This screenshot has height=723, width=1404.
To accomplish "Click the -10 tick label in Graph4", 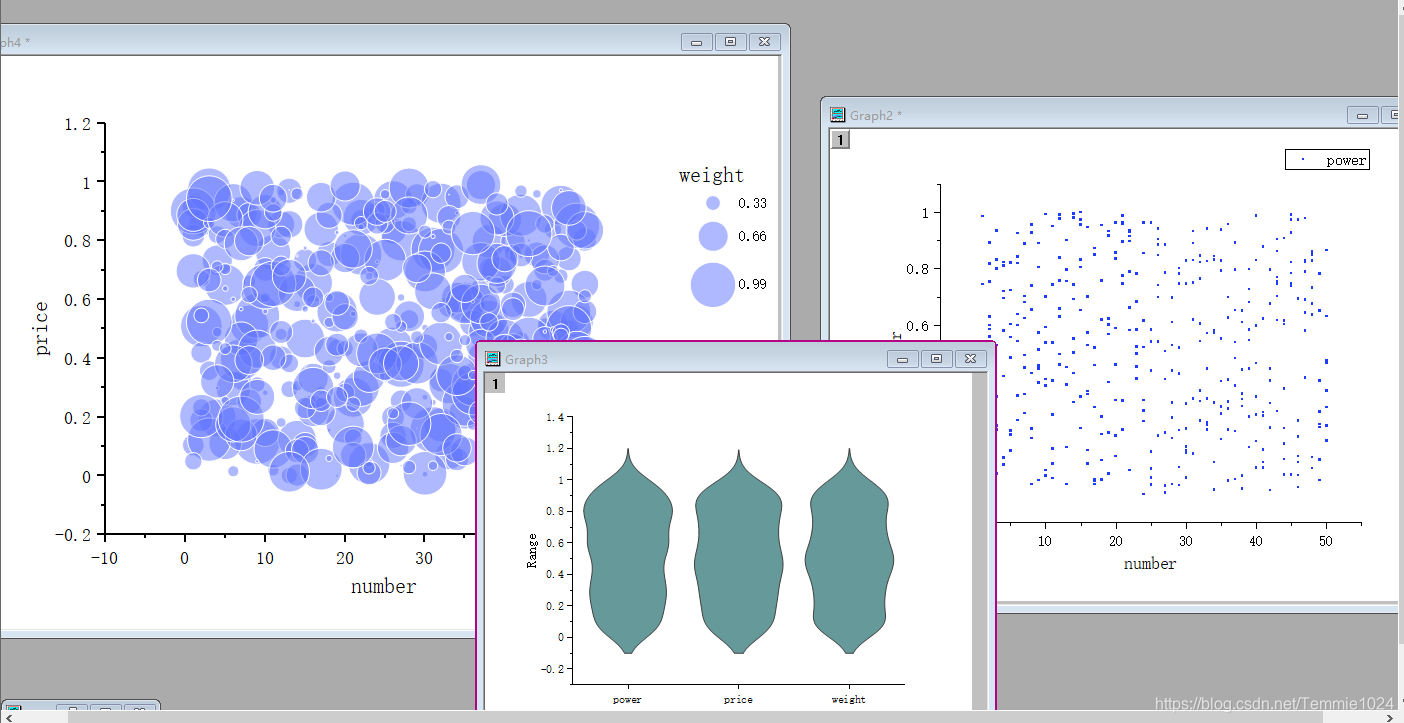I will pos(104,558).
